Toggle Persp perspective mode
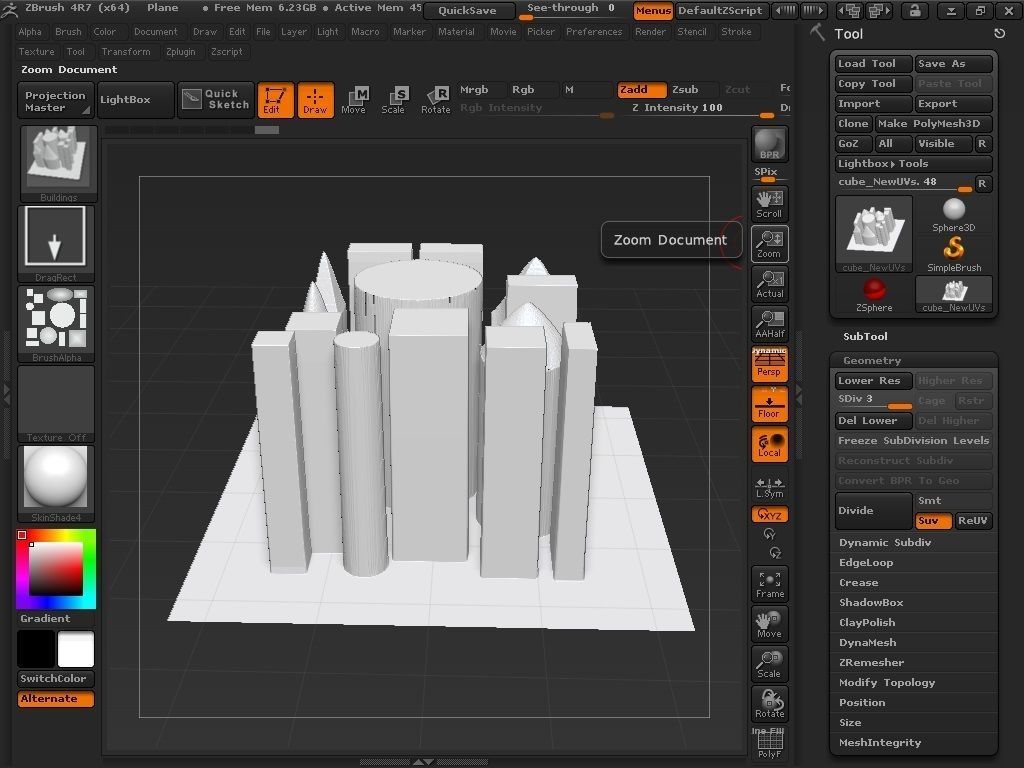Viewport: 1024px width, 768px height. [769, 364]
